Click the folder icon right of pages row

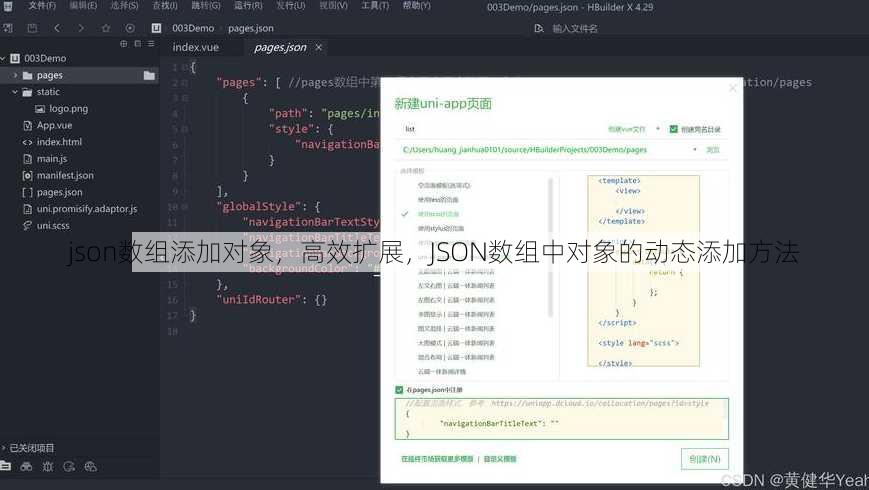tap(149, 75)
